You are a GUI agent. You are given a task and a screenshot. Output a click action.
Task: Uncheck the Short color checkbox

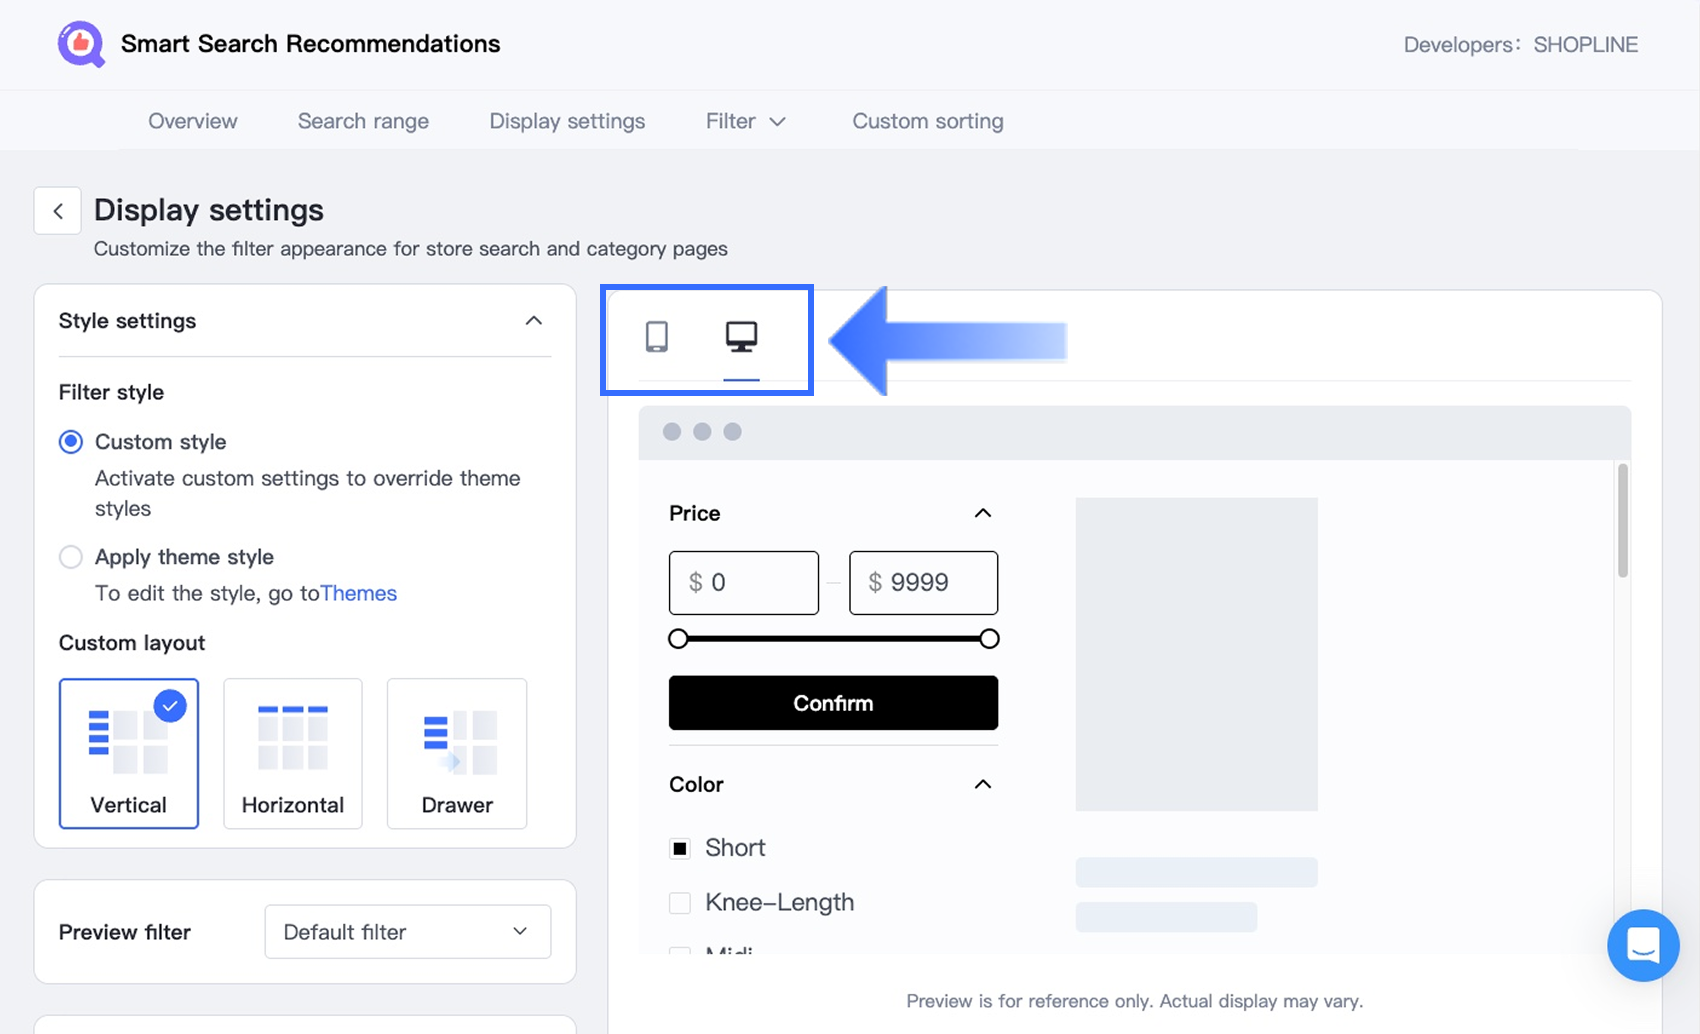[x=680, y=849]
